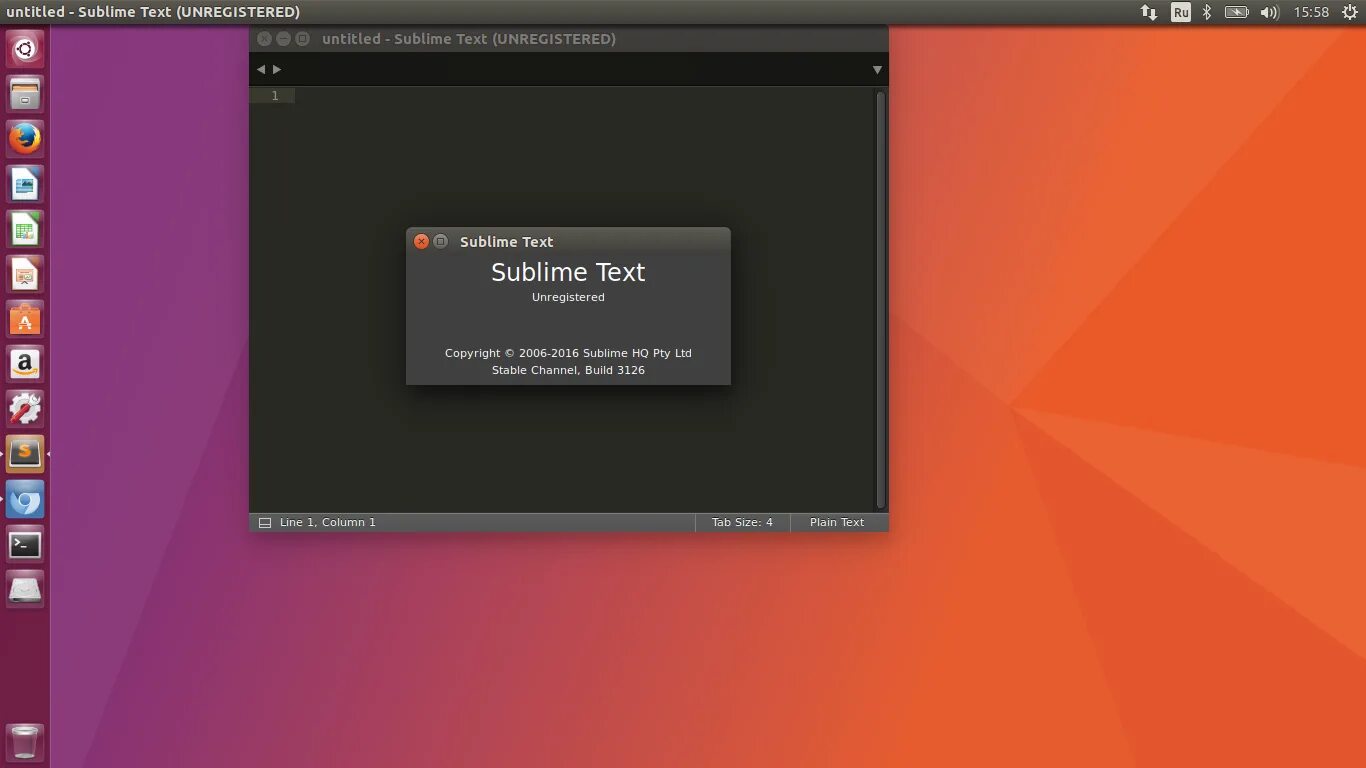Image resolution: width=1366 pixels, height=768 pixels.
Task: Minimize the main Sublime Text editor window
Action: 283,39
